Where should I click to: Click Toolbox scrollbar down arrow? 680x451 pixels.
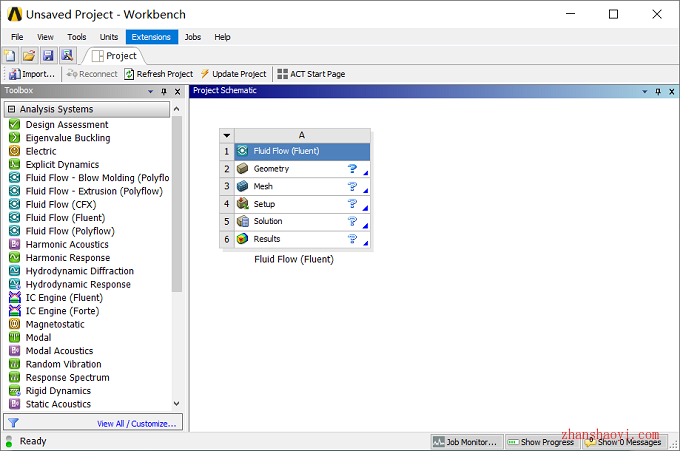click(x=177, y=404)
